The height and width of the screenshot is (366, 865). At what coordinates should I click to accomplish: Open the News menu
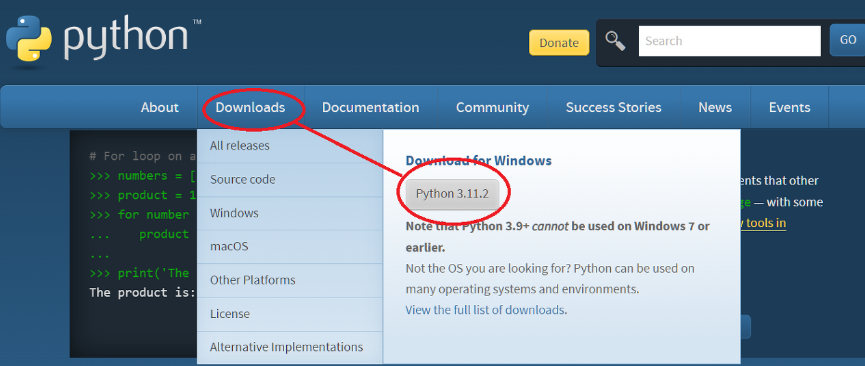click(715, 107)
